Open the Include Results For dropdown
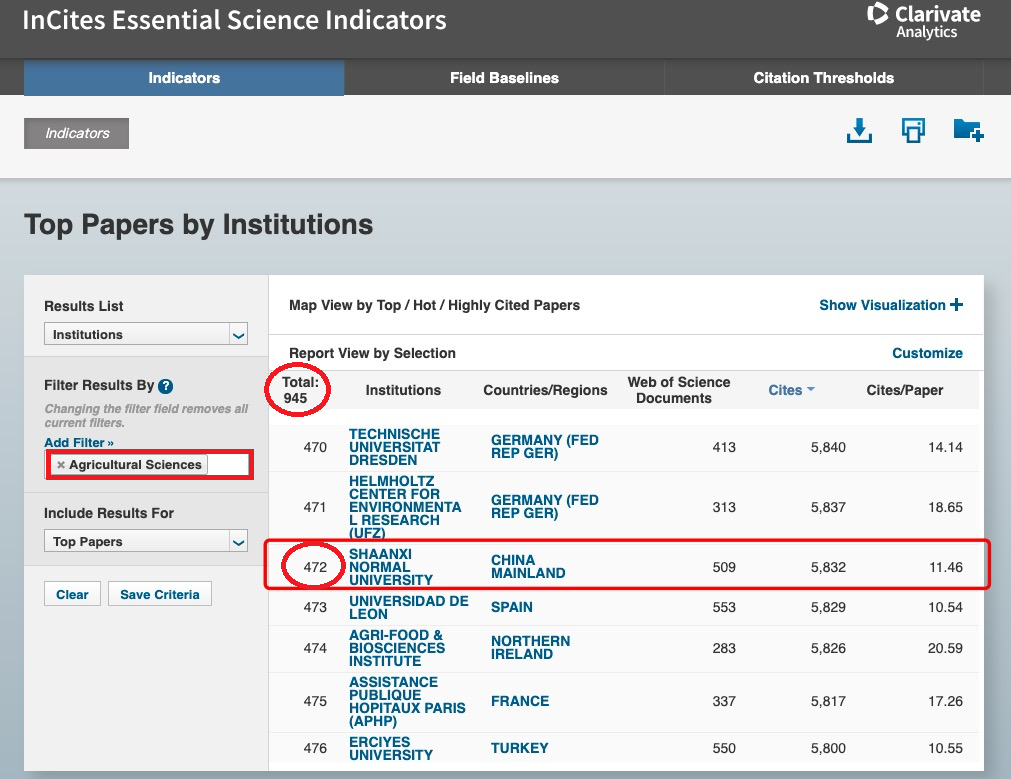This screenshot has width=1011, height=779. click(x=146, y=541)
